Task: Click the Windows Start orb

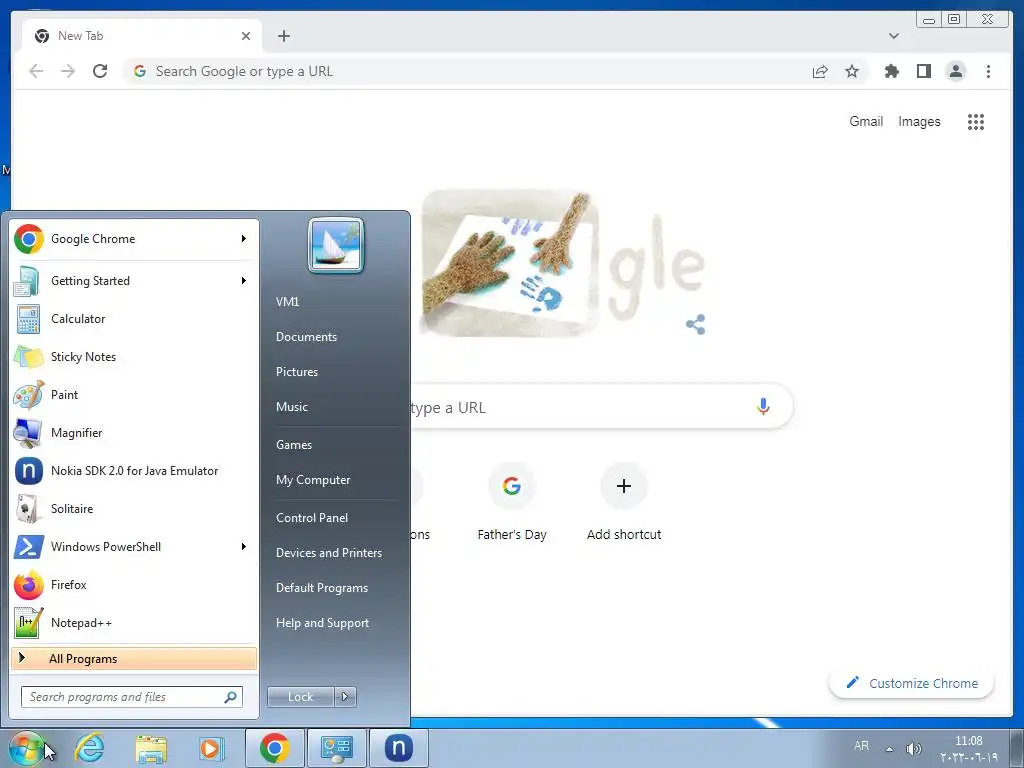Action: pos(27,748)
